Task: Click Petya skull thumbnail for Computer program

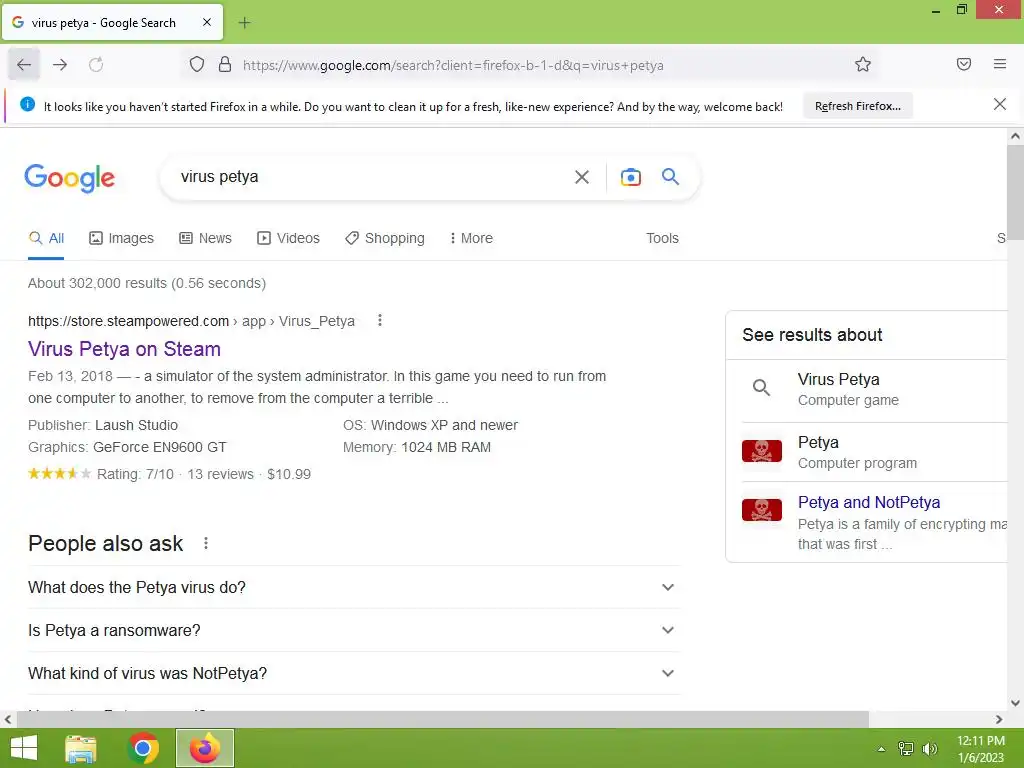Action: click(761, 451)
